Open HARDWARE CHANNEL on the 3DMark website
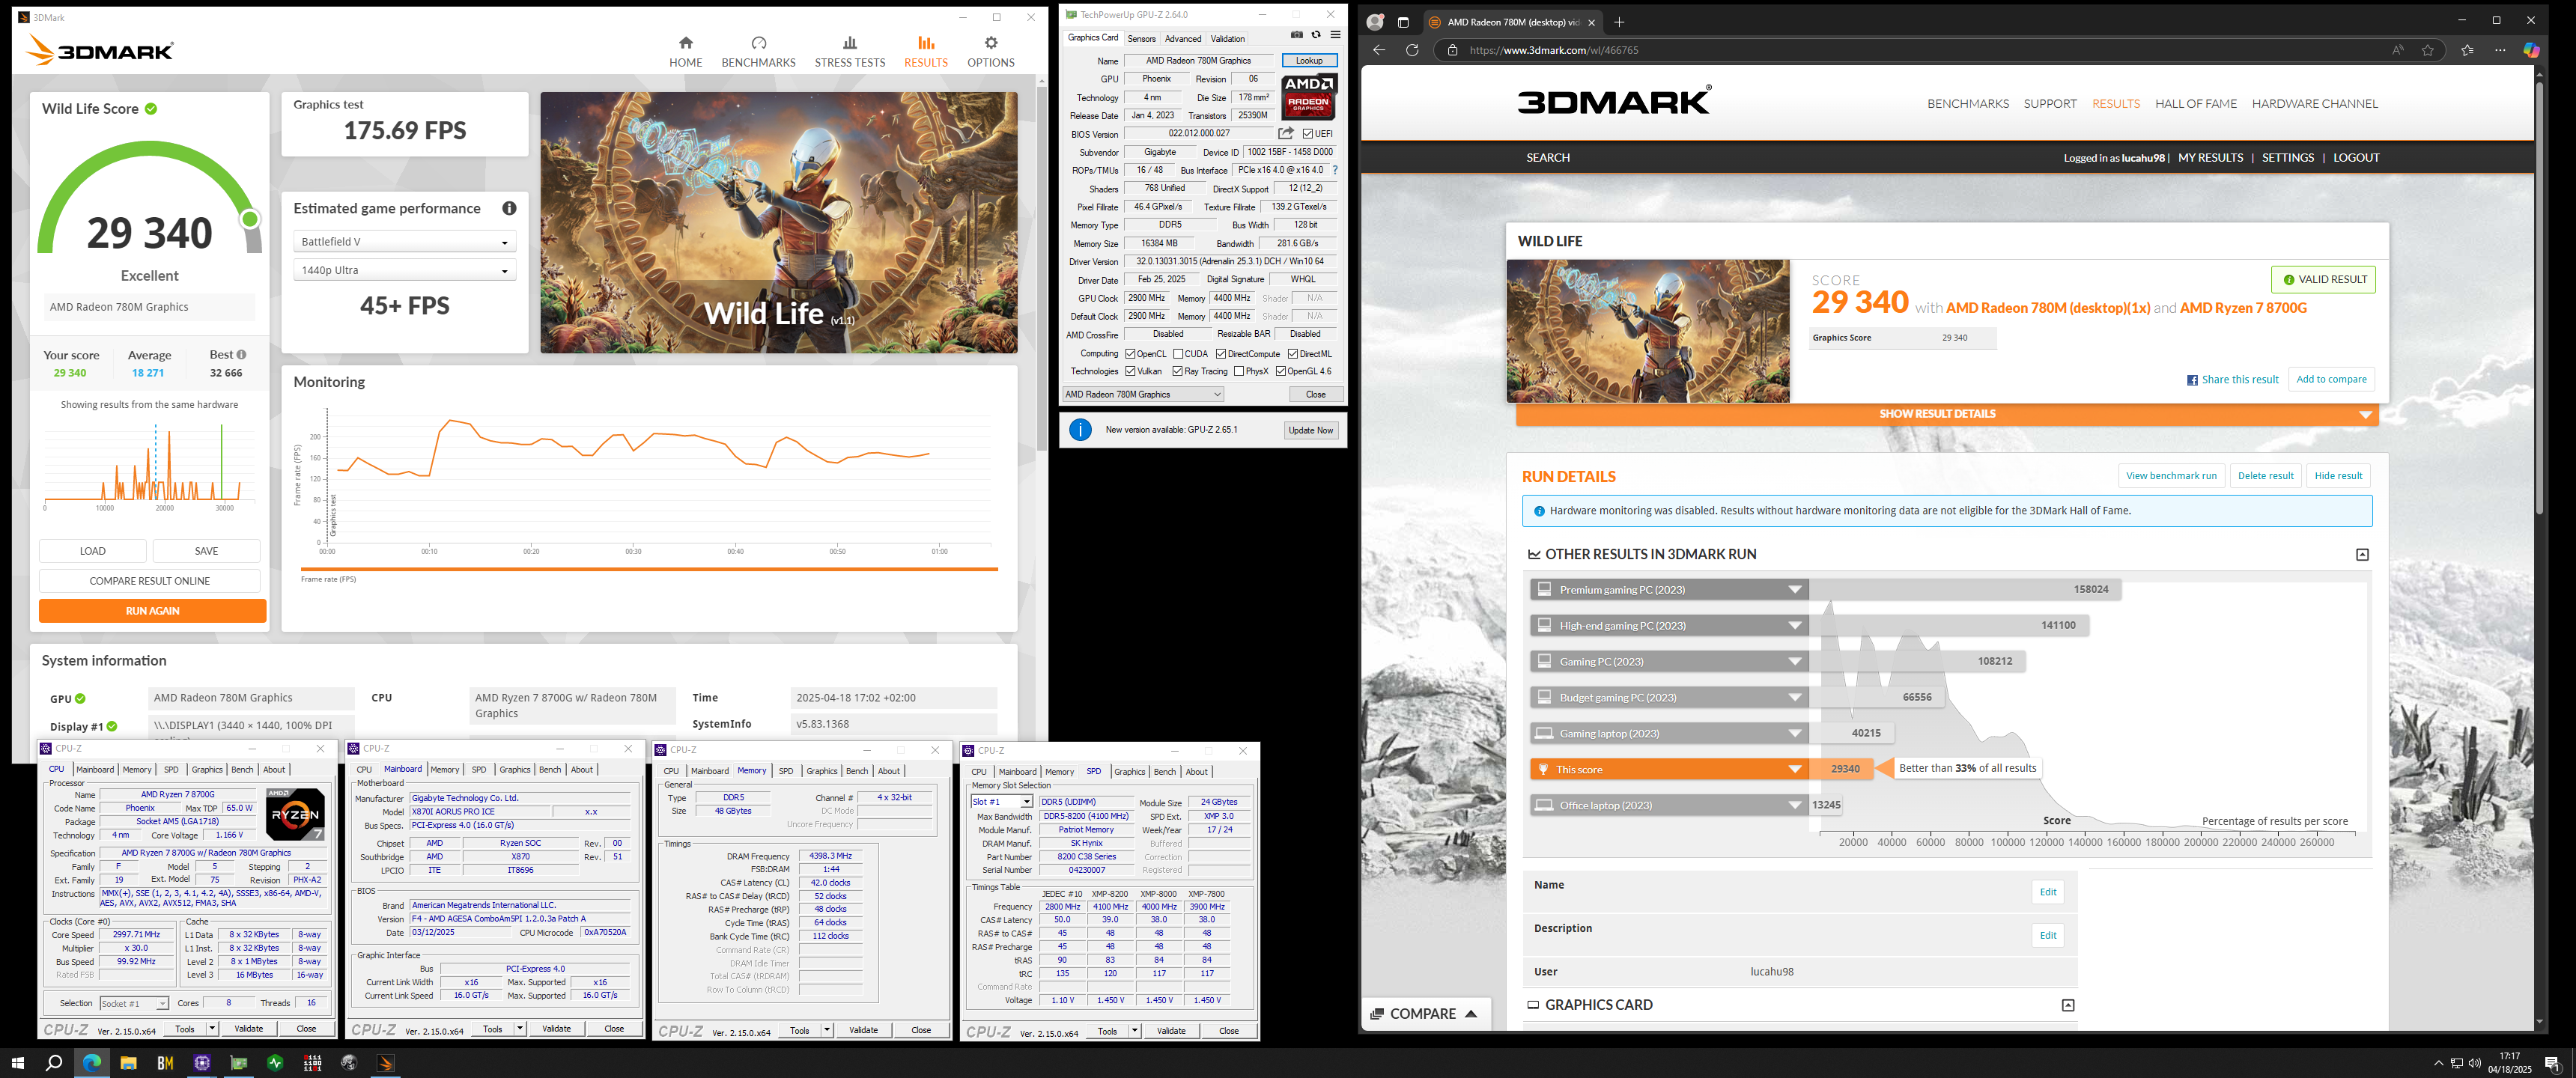The image size is (2576, 1078). [x=2314, y=104]
